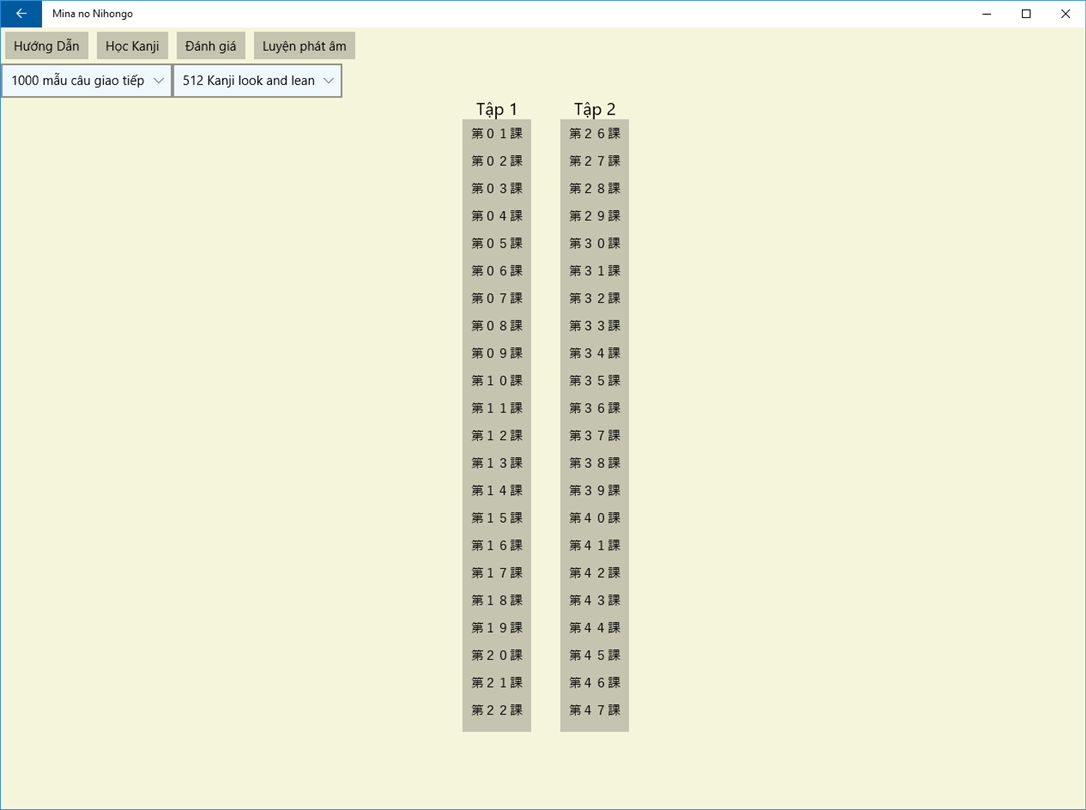Maximize the Mina no Nihongo window

click(x=1026, y=14)
